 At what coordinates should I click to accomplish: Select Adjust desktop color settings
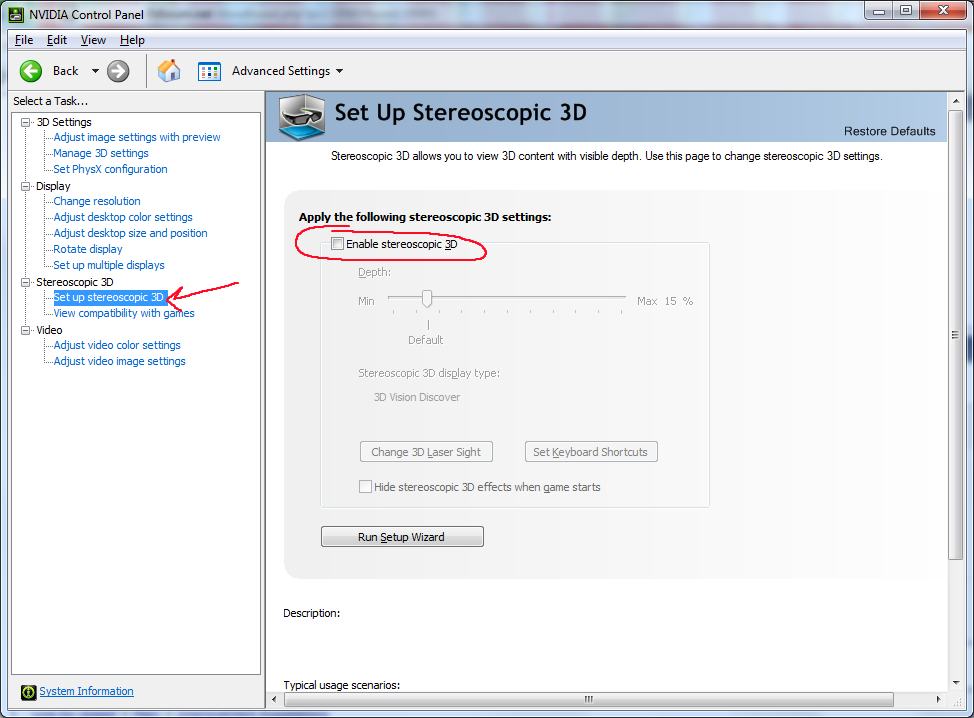(x=123, y=217)
